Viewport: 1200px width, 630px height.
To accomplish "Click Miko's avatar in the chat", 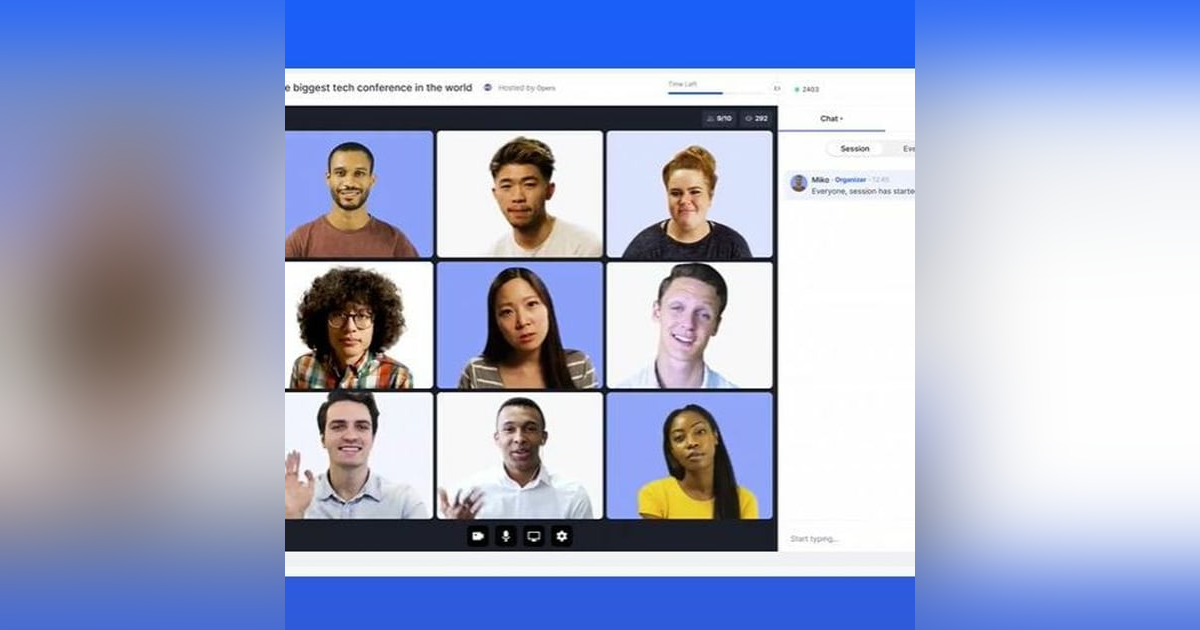I will [799, 183].
